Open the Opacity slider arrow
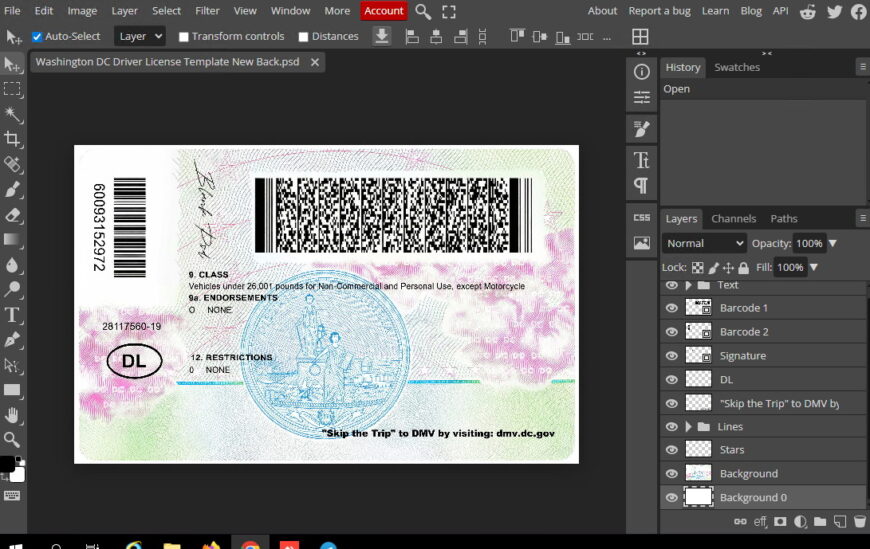The height and width of the screenshot is (549, 870). tap(833, 243)
